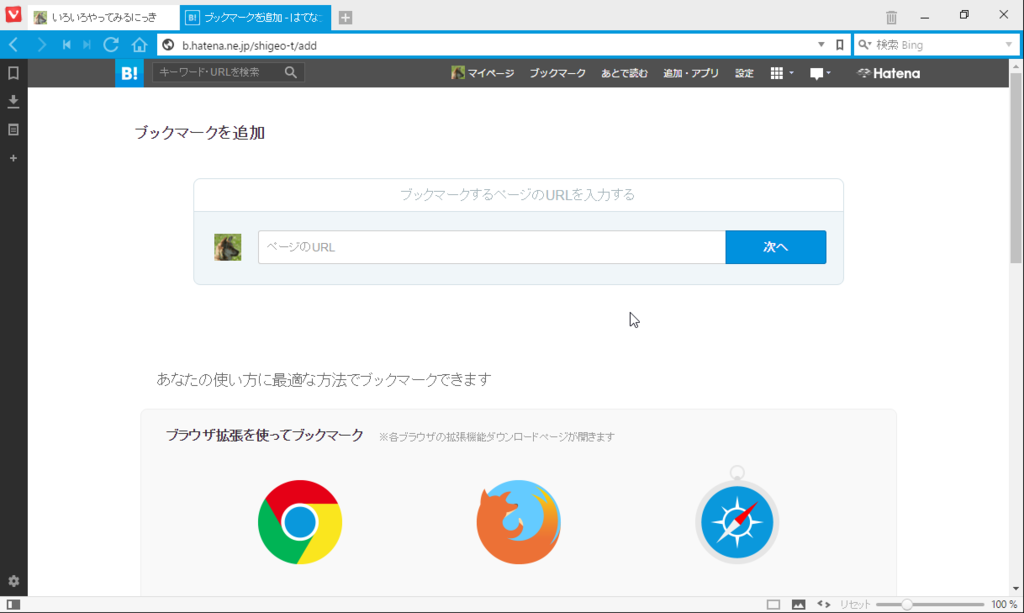Click the Hatena Bookmark B! logo
1024x613 pixels.
click(x=129, y=73)
